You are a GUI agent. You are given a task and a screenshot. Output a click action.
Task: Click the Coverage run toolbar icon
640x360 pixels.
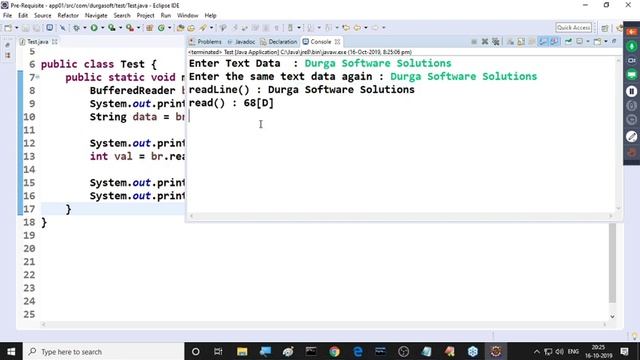[x=111, y=28]
